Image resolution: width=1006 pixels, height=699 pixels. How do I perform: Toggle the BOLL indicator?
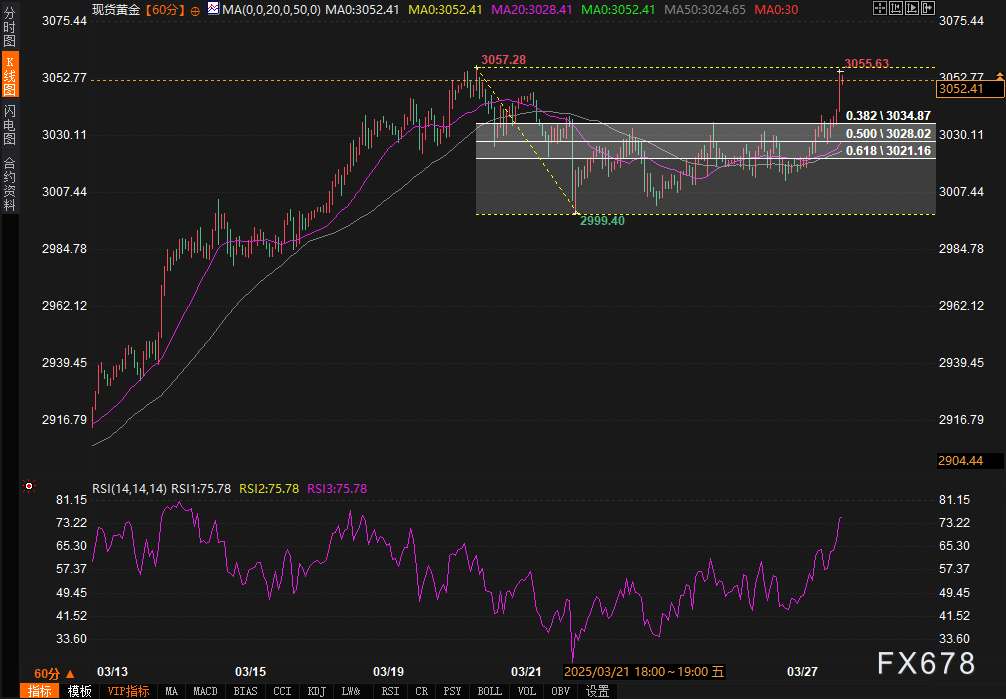pos(489,691)
